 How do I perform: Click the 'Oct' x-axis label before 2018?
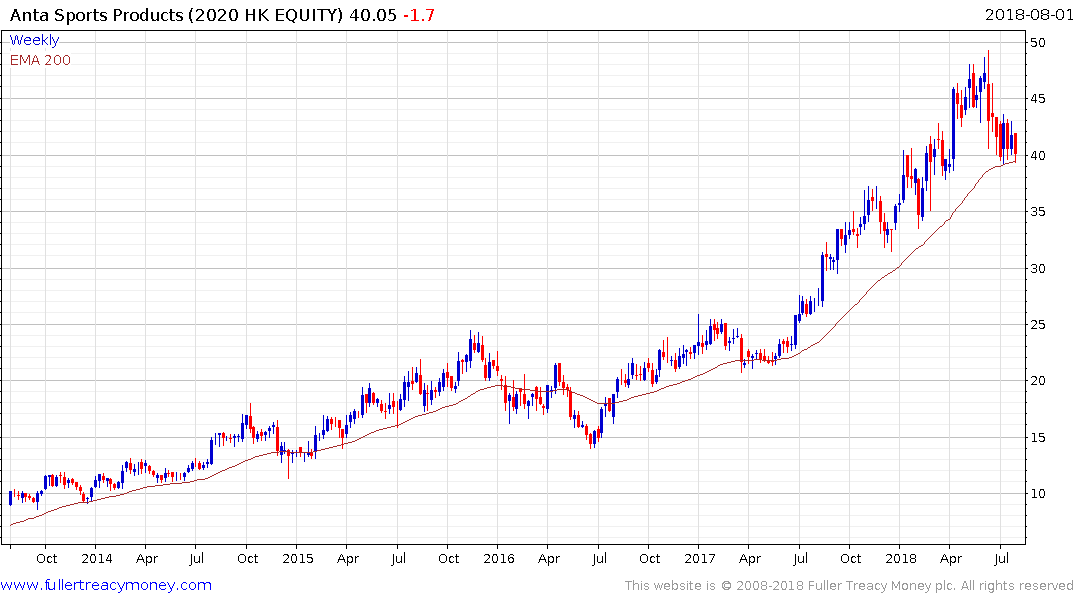pyautogui.click(x=850, y=558)
